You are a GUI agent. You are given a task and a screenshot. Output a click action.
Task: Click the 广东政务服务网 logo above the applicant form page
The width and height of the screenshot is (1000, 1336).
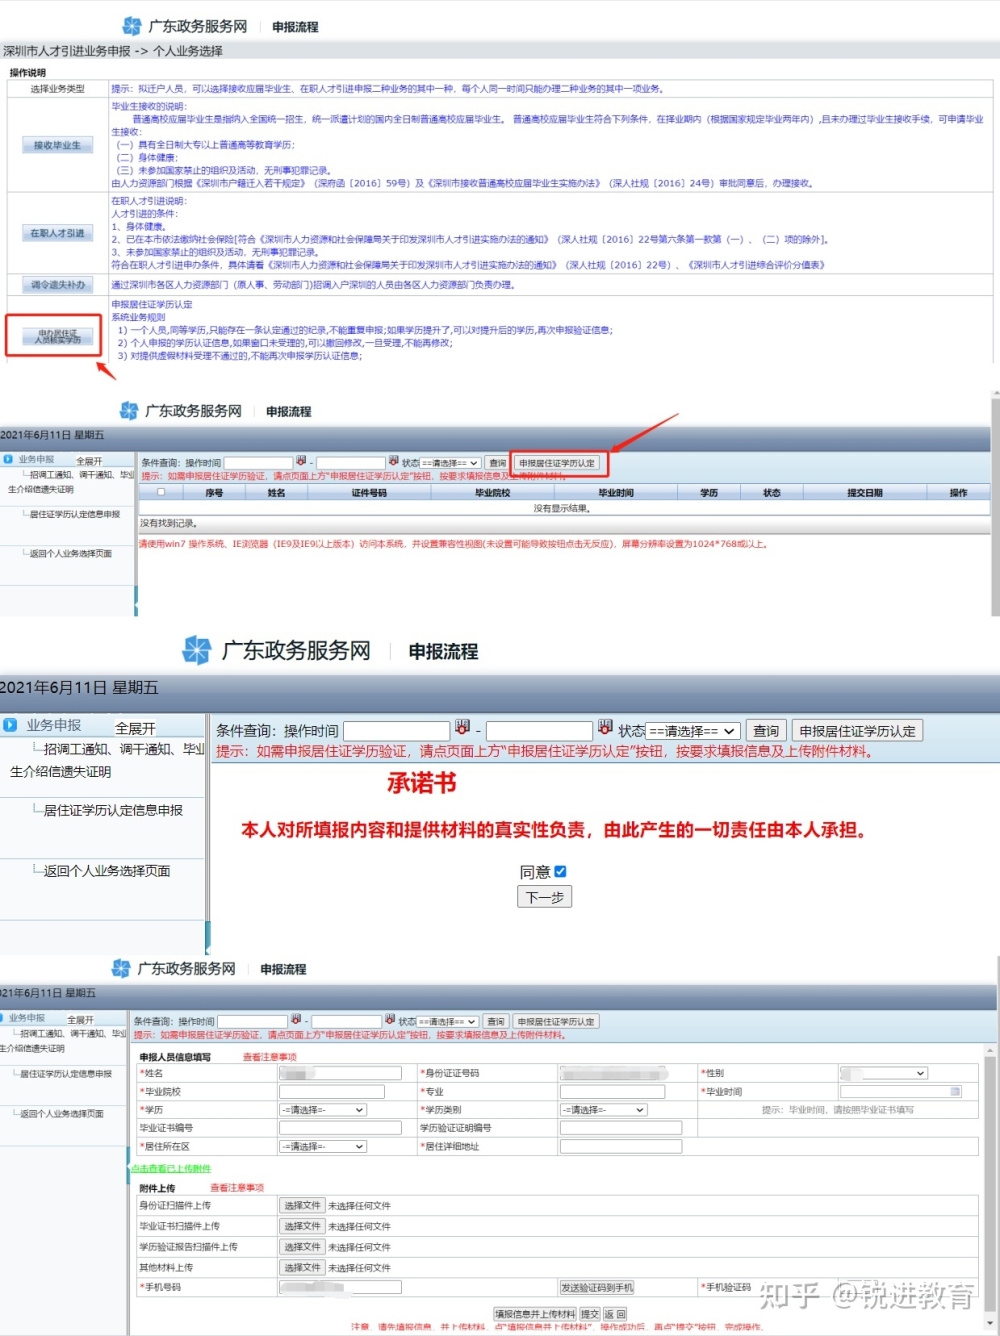174,968
